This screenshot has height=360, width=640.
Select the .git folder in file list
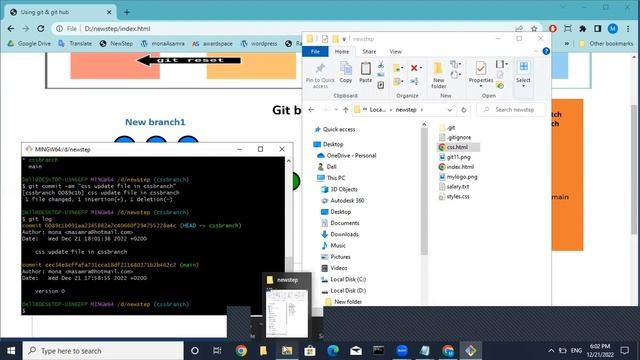pos(447,128)
